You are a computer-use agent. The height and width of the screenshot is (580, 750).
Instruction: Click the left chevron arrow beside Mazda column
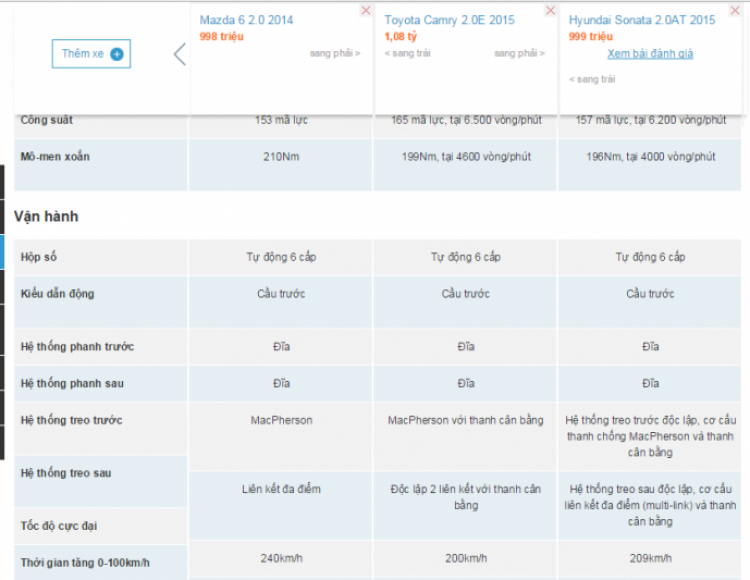[179, 54]
